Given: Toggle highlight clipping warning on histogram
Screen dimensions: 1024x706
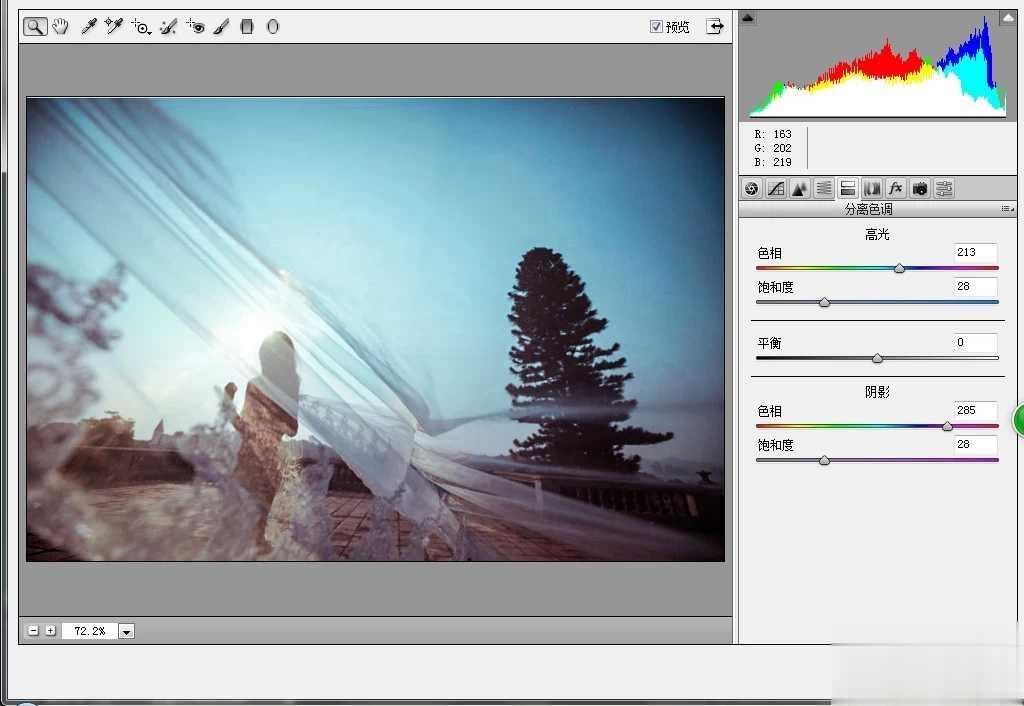Looking at the screenshot, I should [1007, 19].
